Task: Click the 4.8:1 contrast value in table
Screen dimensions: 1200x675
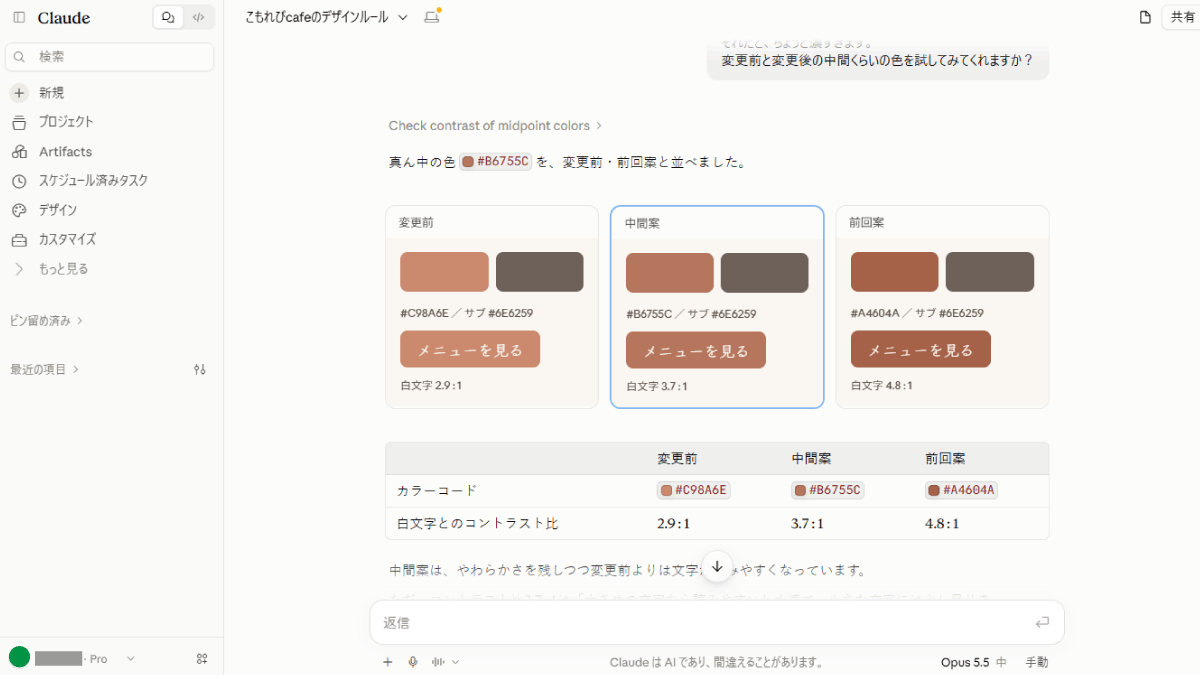Action: point(942,523)
